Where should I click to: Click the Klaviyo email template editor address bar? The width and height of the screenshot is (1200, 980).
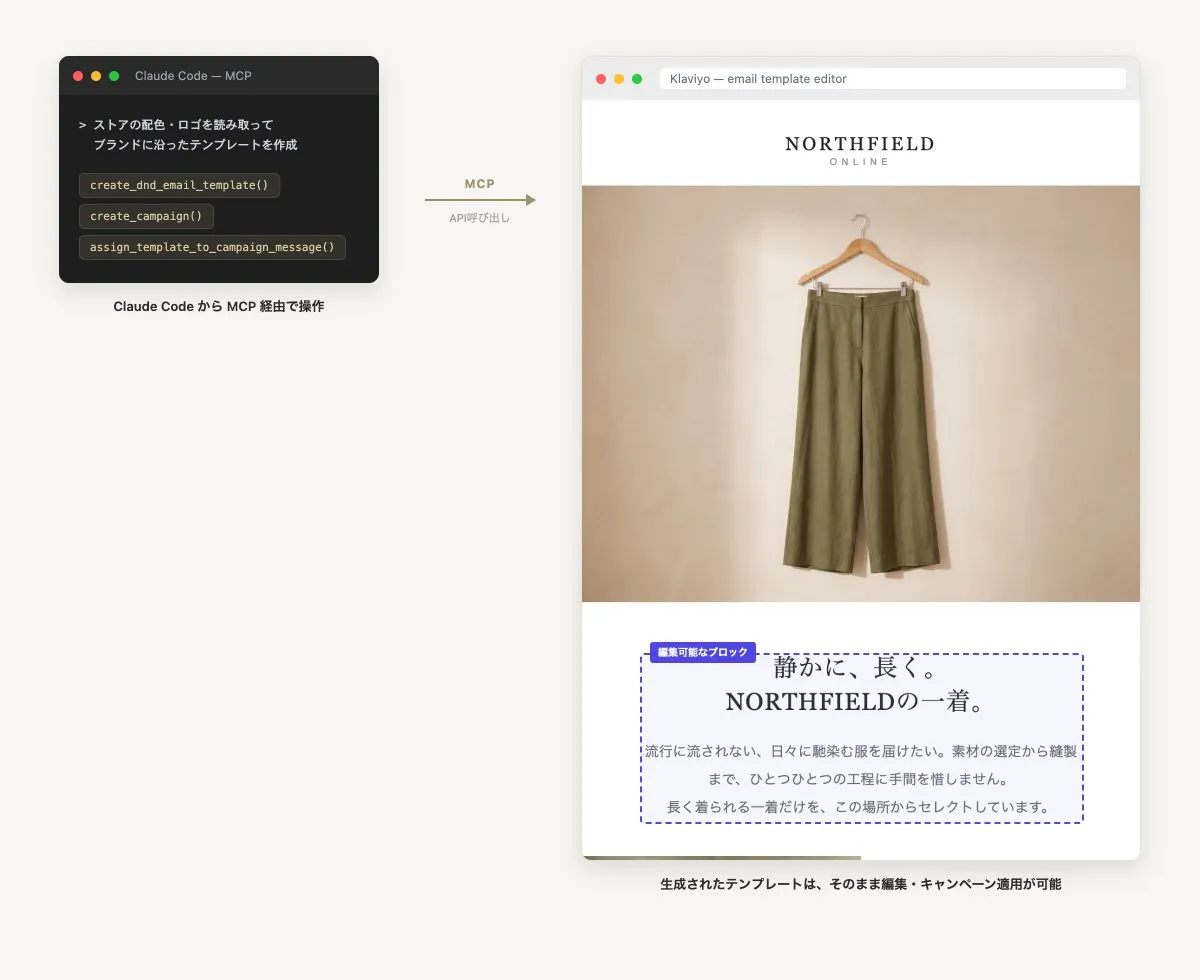coord(893,79)
